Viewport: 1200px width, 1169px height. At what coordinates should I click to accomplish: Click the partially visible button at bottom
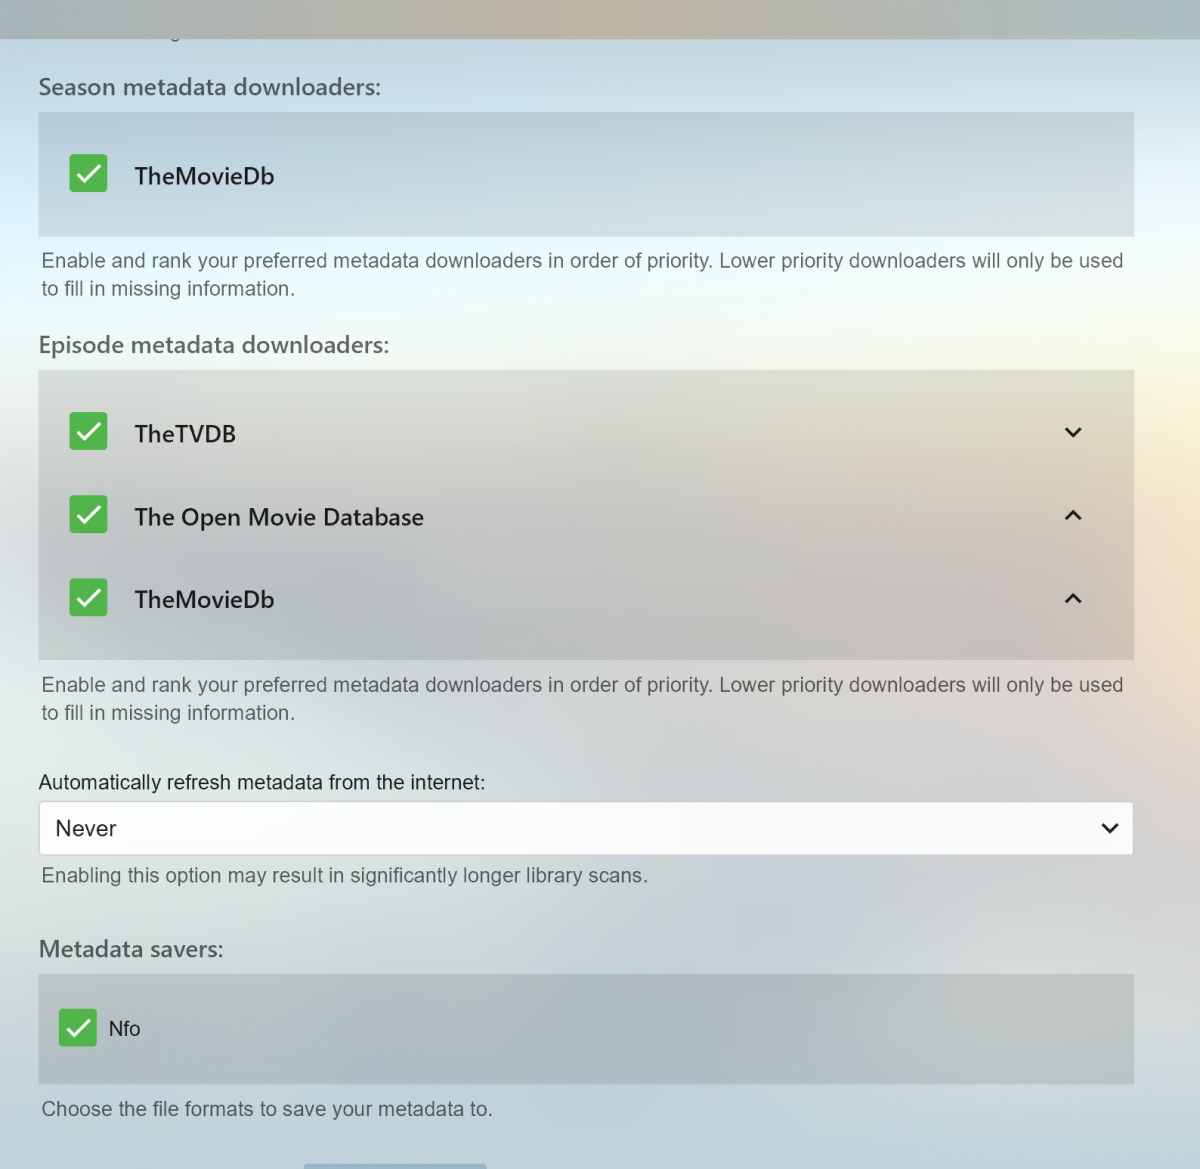click(395, 1165)
